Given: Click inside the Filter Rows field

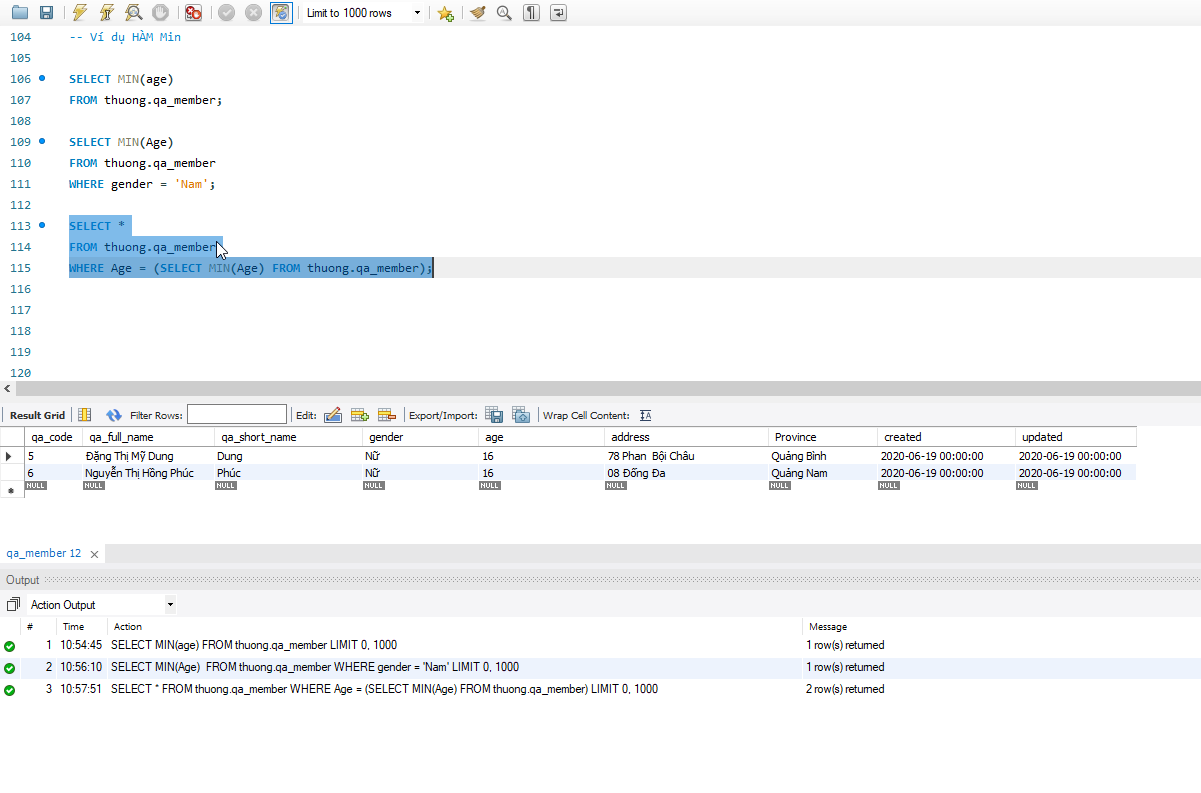Looking at the screenshot, I should tap(237, 413).
